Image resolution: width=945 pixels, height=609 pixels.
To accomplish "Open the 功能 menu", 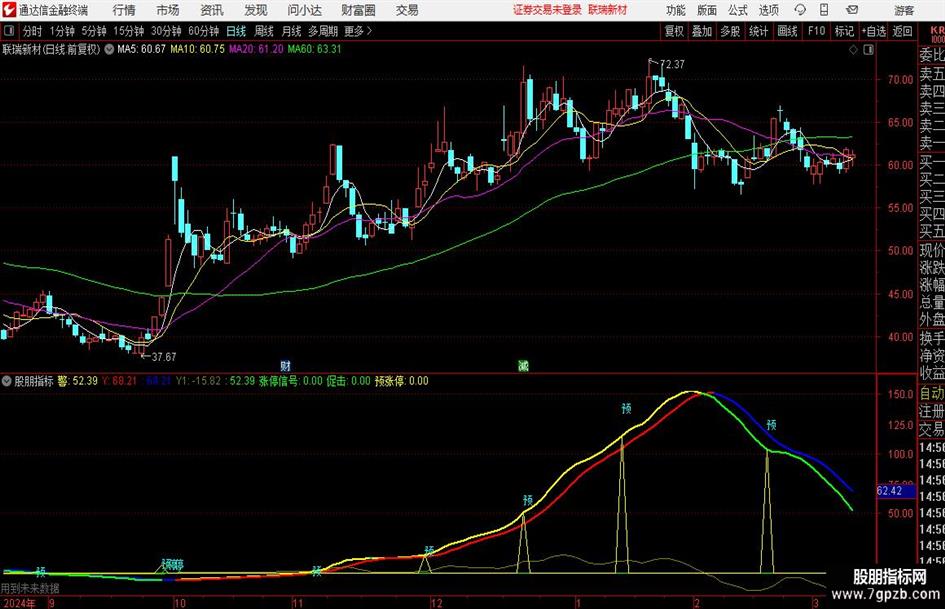I will coord(676,10).
